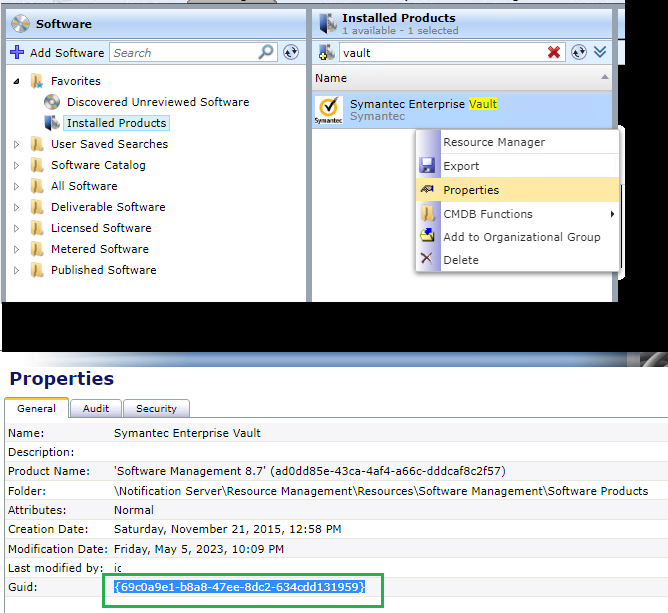Viewport: 668px width, 613px height.
Task: Switch to the Security tab
Action: [156, 408]
